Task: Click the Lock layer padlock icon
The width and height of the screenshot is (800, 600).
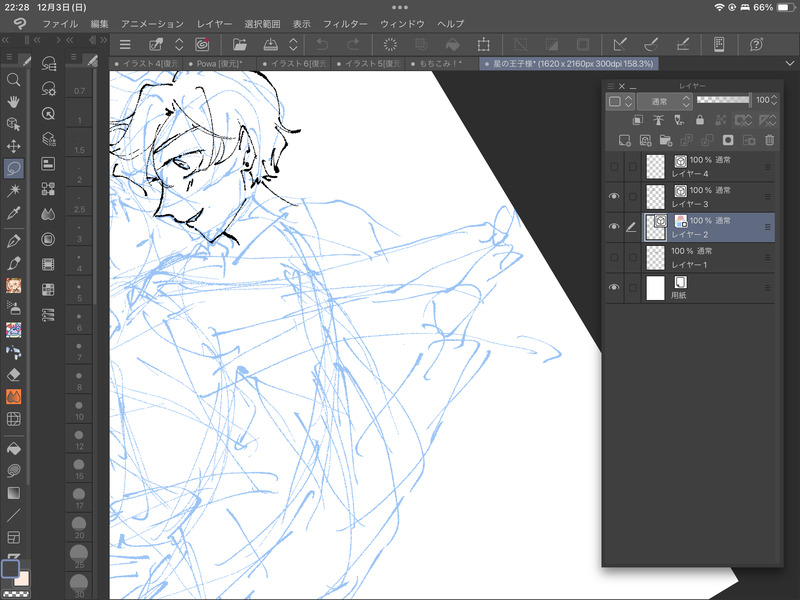Action: [x=699, y=120]
